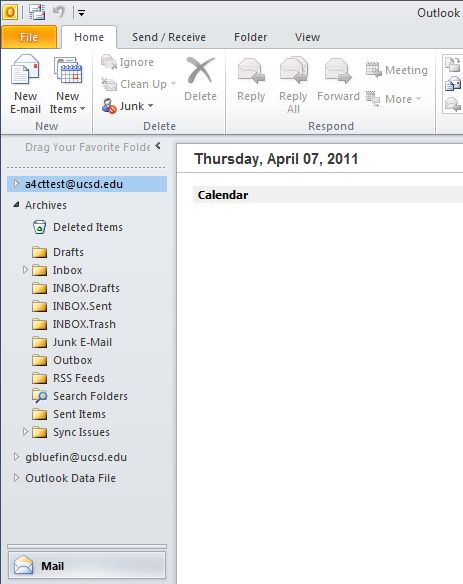Open the Inbox folder
Viewport: 463px width, 584px height.
pos(67,270)
